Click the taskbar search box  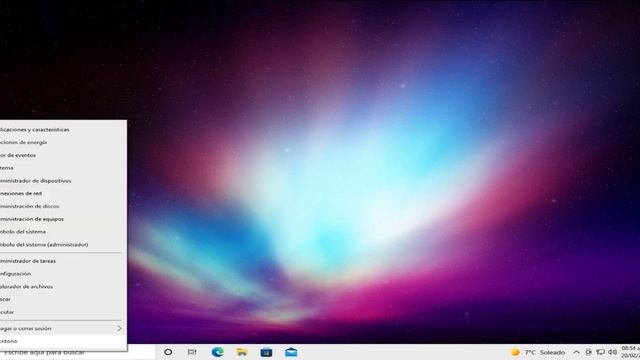(78, 352)
